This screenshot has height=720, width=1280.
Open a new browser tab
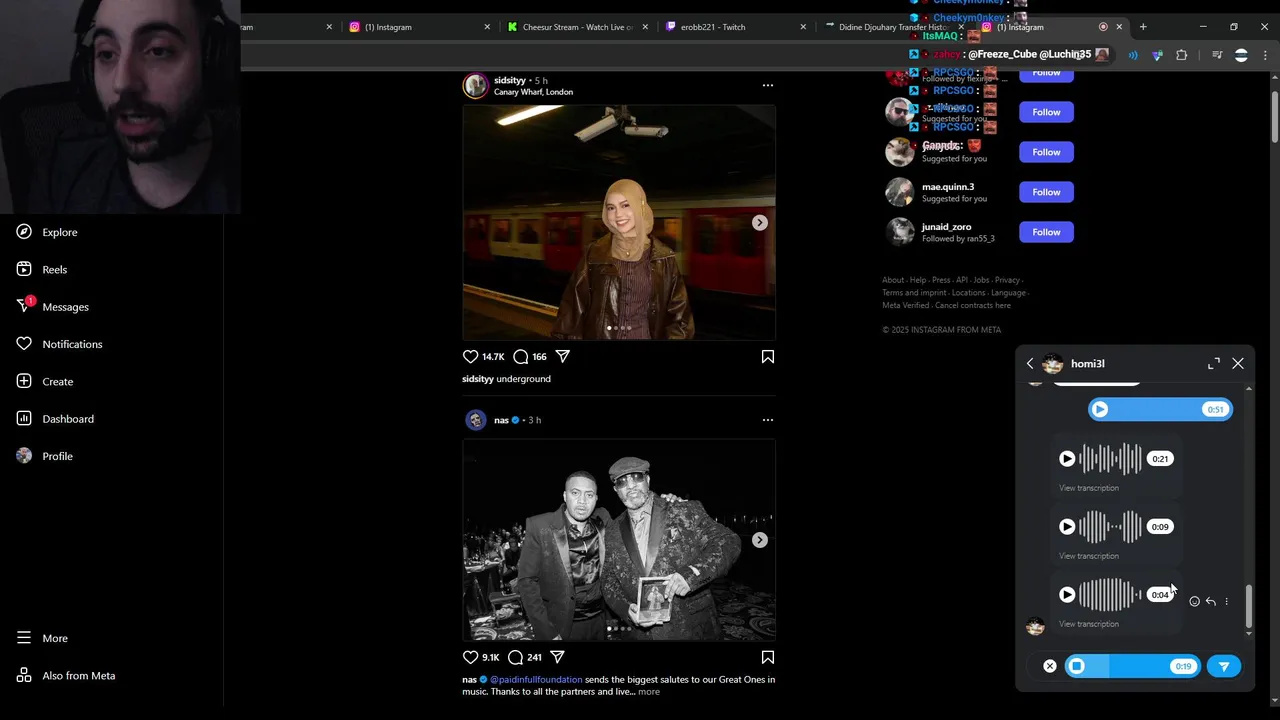(1143, 27)
